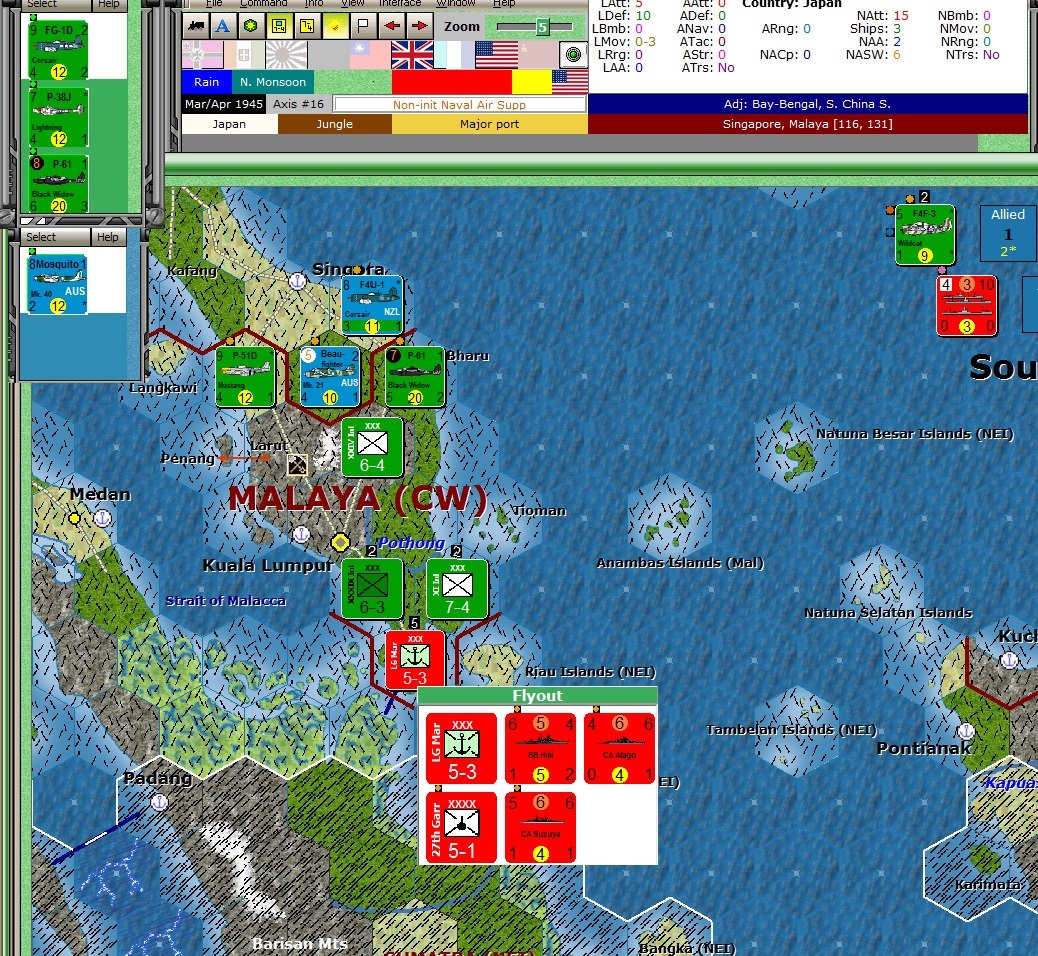Select the red LG Mar 5-3 counter on map
Image resolution: width=1038 pixels, height=956 pixels.
click(415, 659)
